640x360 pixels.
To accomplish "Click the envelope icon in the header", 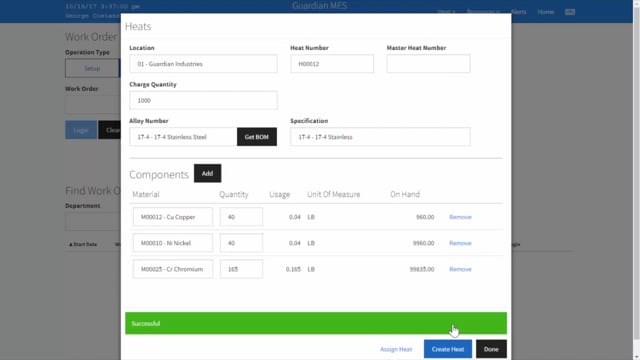I will [570, 12].
